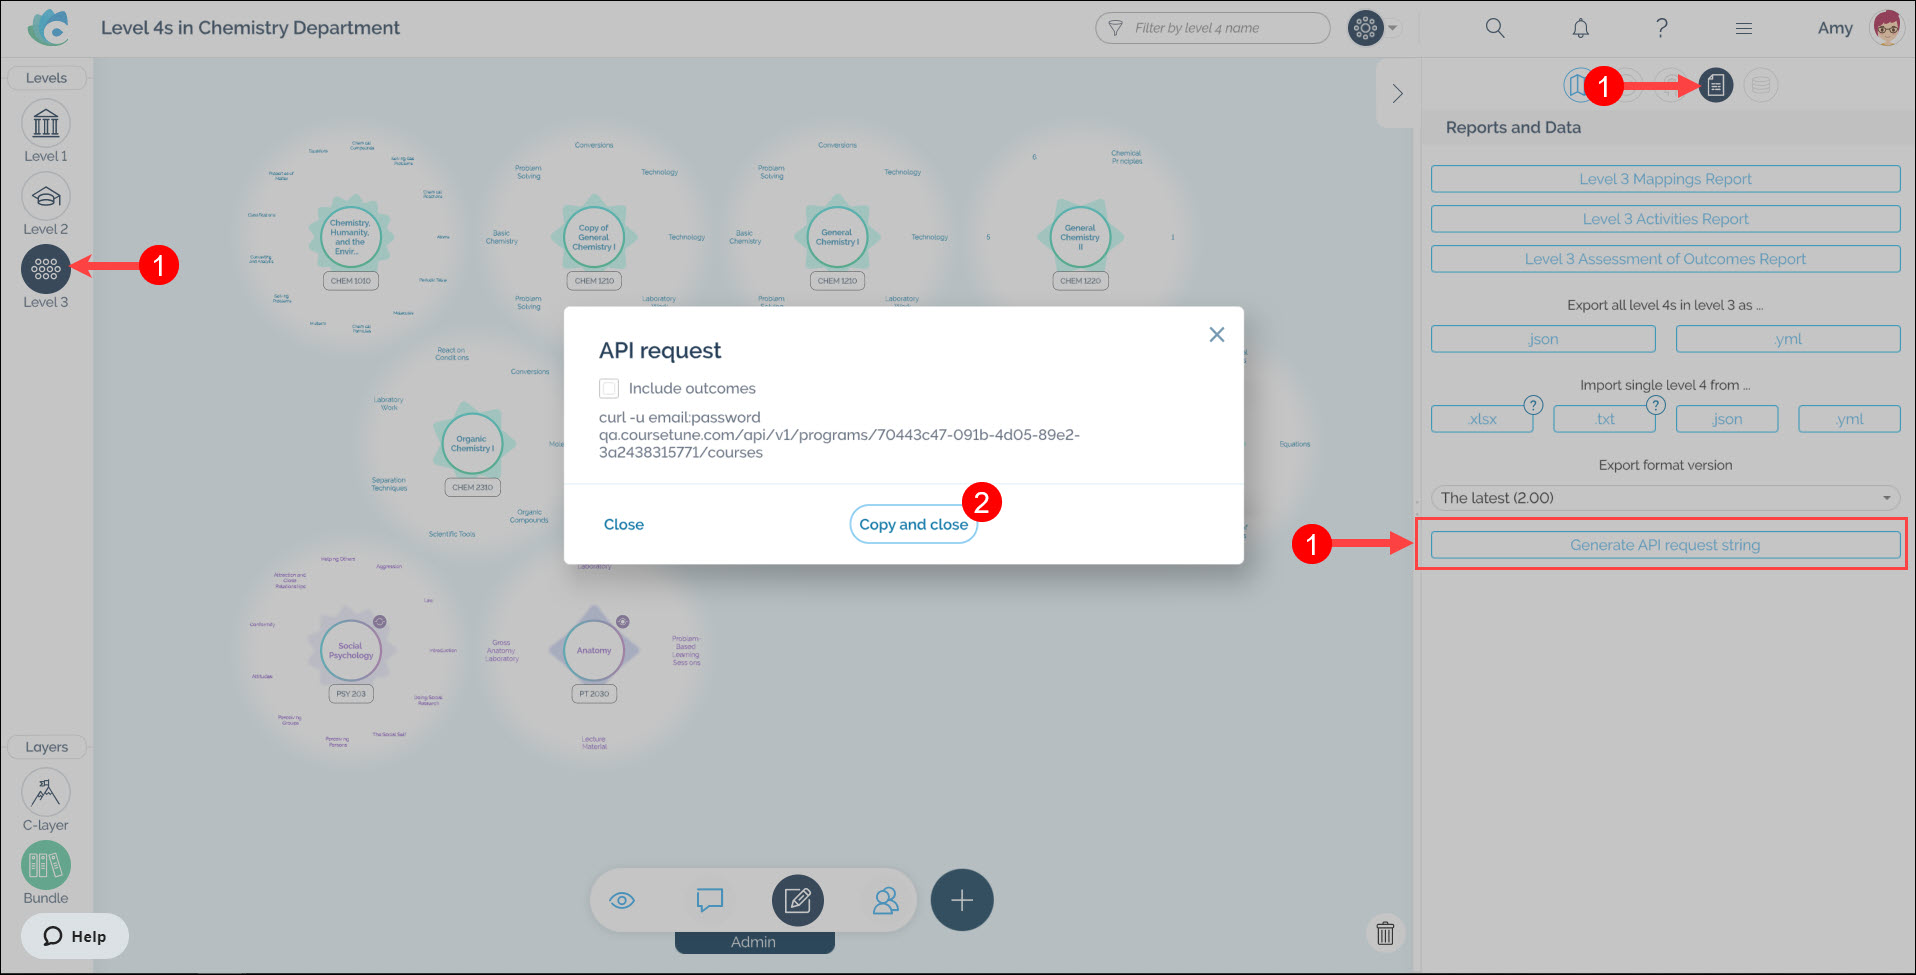Viewport: 1916px width, 975px height.
Task: Open the C-layer icon in Layers
Action: point(46,793)
